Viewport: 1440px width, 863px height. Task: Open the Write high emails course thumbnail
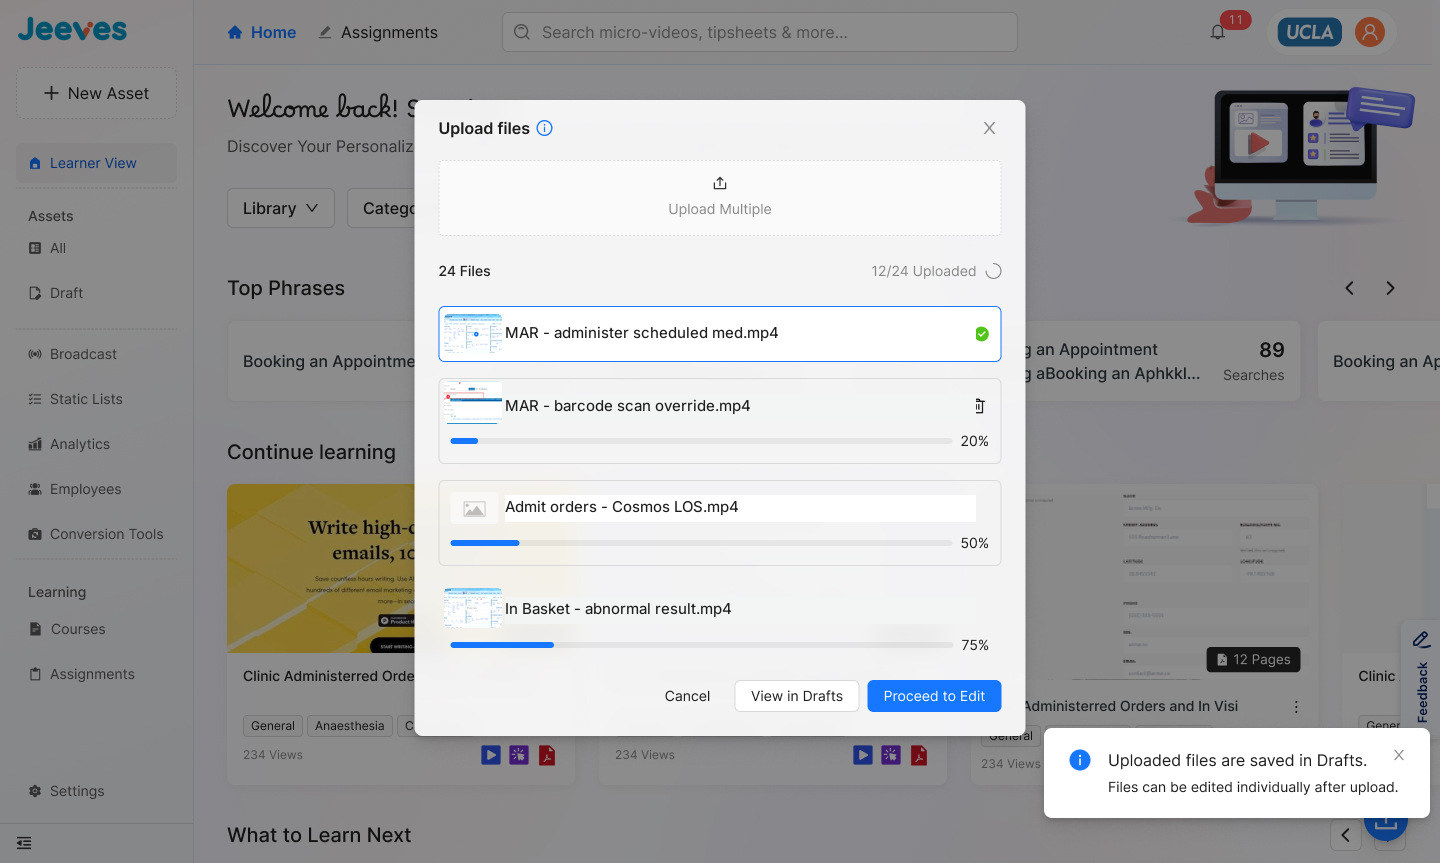click(x=321, y=568)
